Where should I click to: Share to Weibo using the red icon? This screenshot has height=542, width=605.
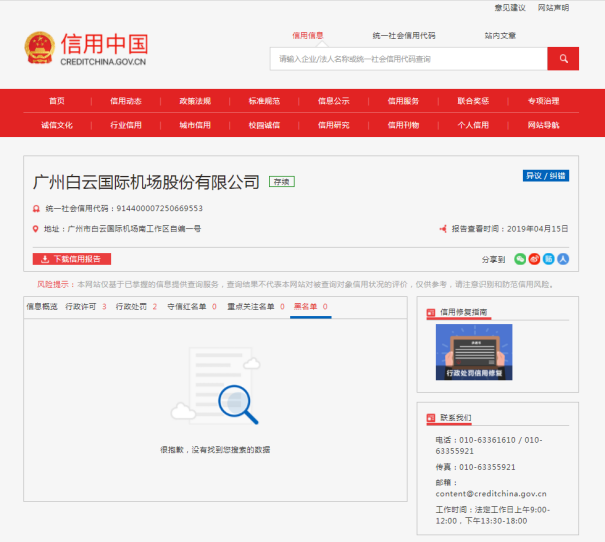(534, 259)
